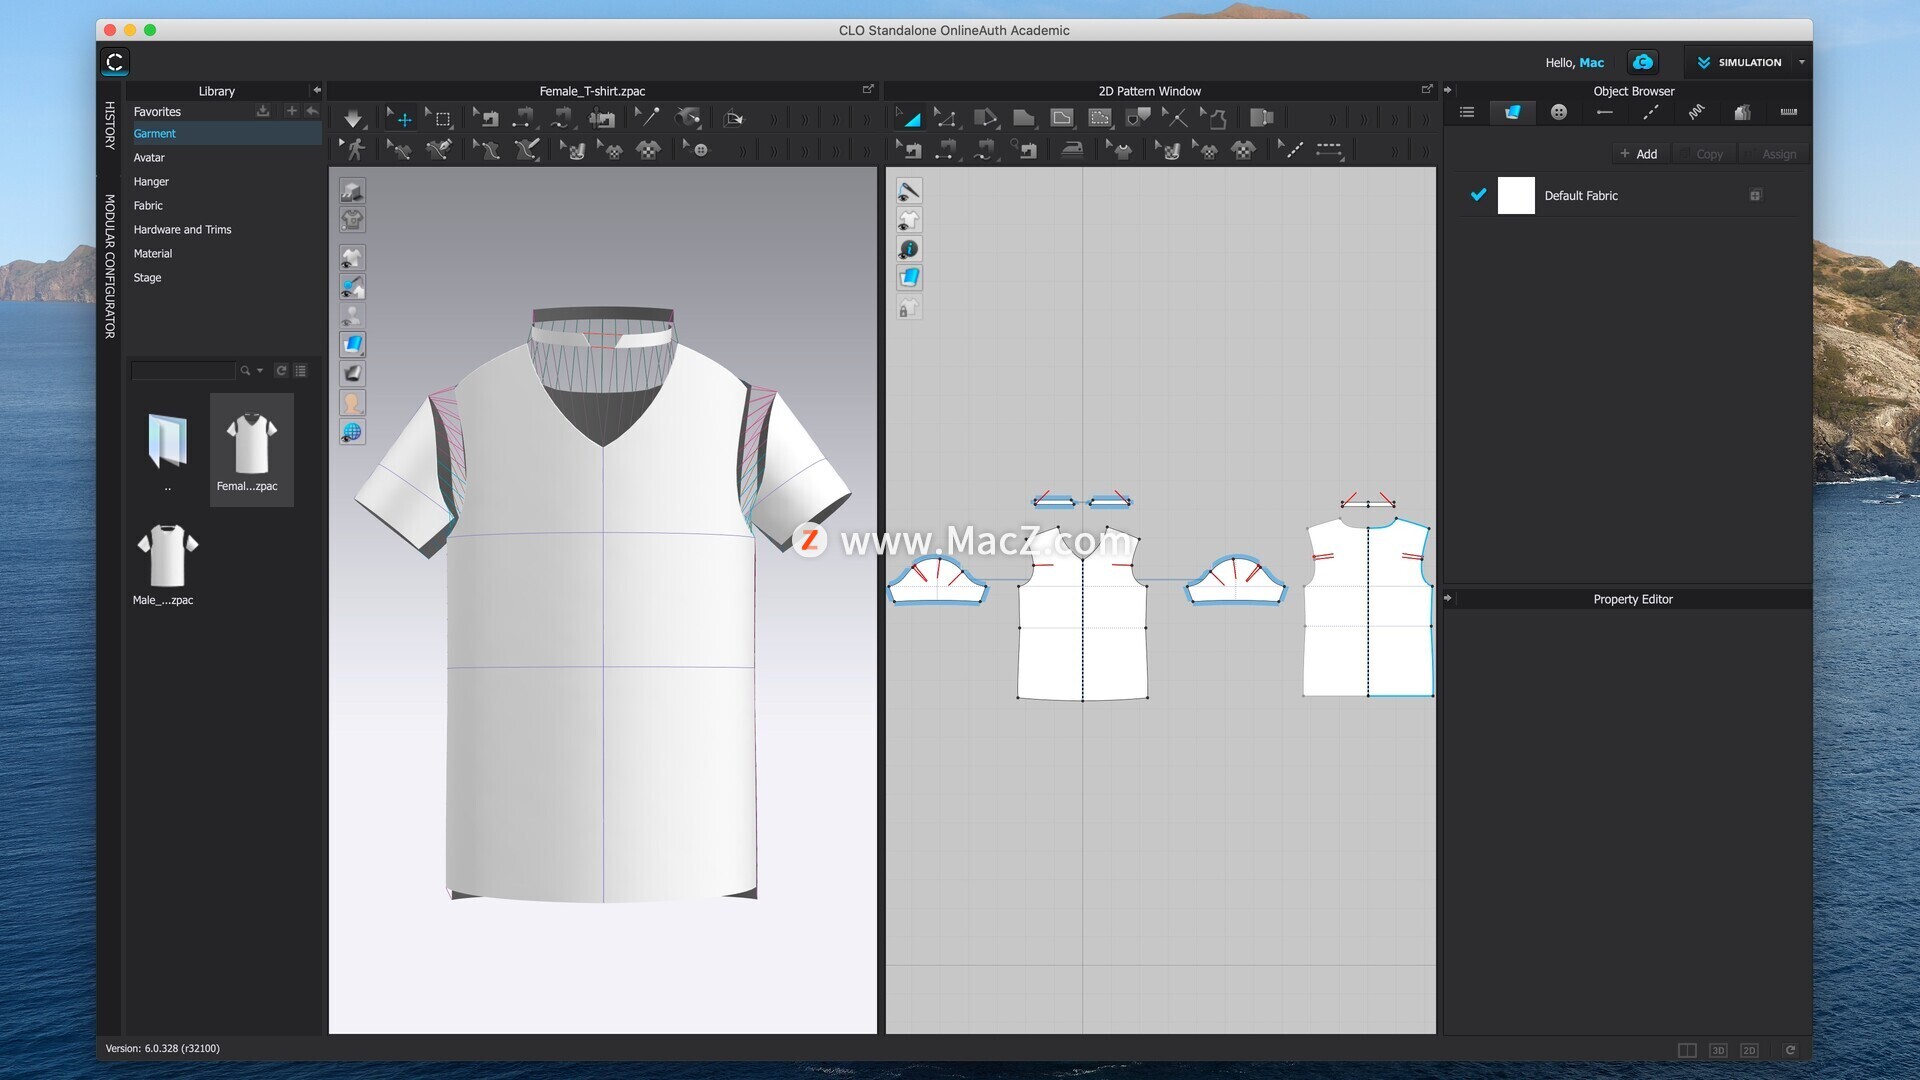The height and width of the screenshot is (1080, 1920).
Task: Expand the dropdown arrow beside SIMULATION
Action: [x=1802, y=62]
